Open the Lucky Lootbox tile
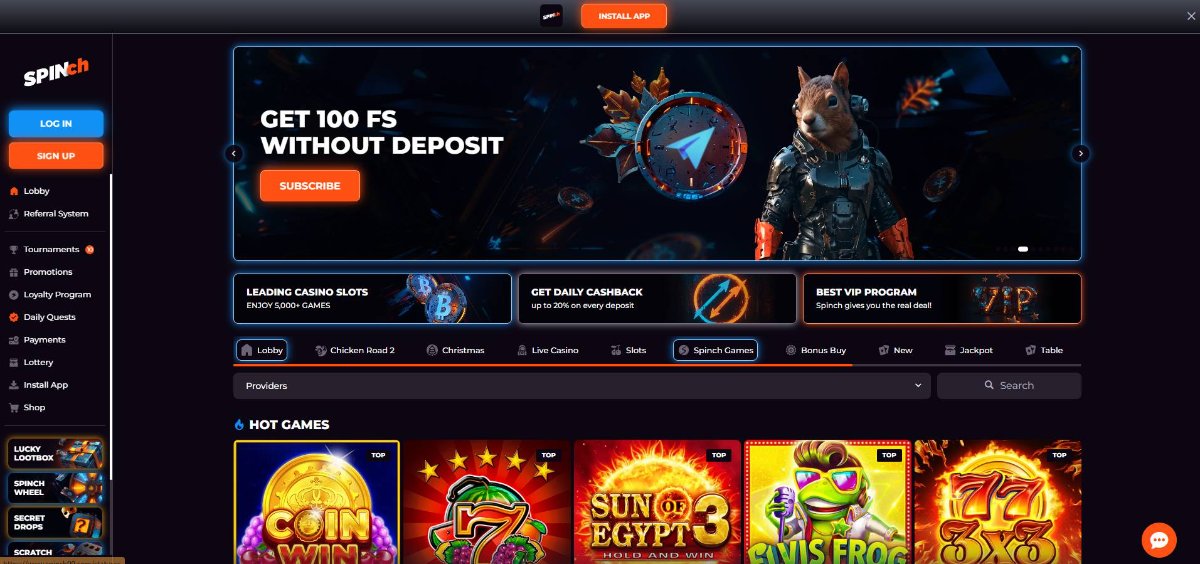1200x564 pixels. pos(56,454)
